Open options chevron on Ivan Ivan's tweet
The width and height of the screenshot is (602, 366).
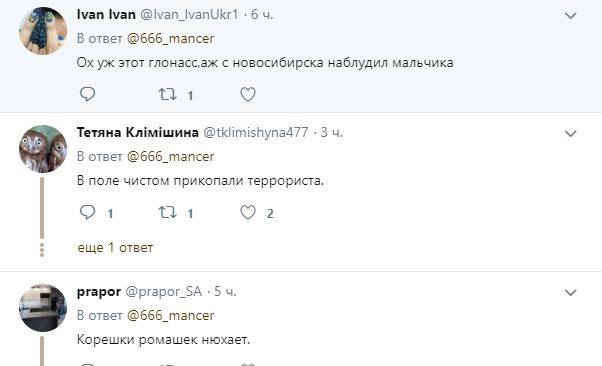point(571,16)
